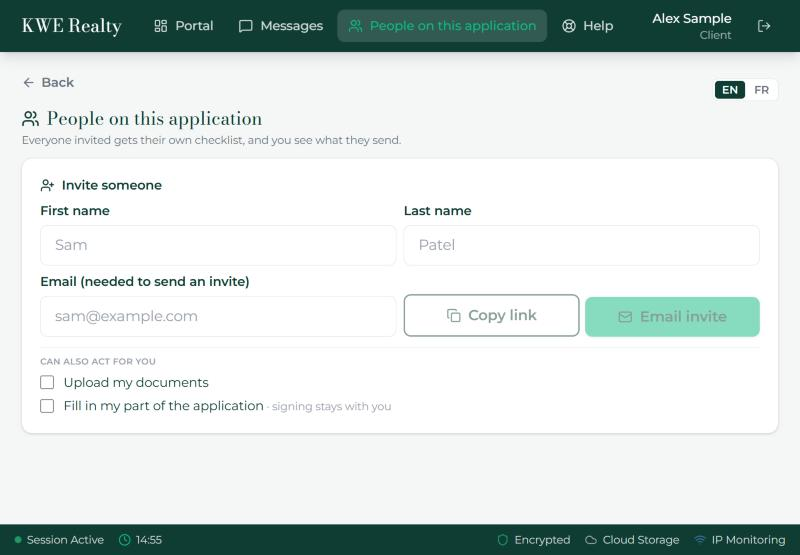
Task: Click the 'Email (needed to send an invite)' label
Action: [145, 282]
